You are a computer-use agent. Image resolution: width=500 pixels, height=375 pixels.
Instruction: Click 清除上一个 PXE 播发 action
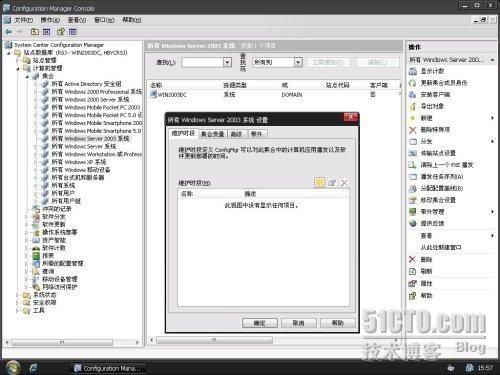[x=447, y=165]
